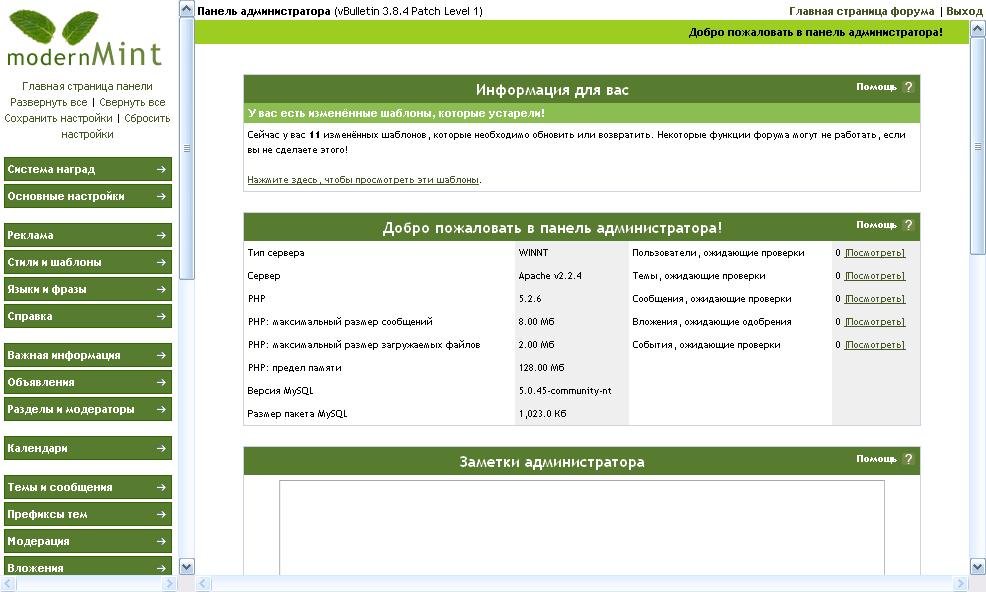
Task: Click left menu vertical scrollbar thumb
Action: 187,148
